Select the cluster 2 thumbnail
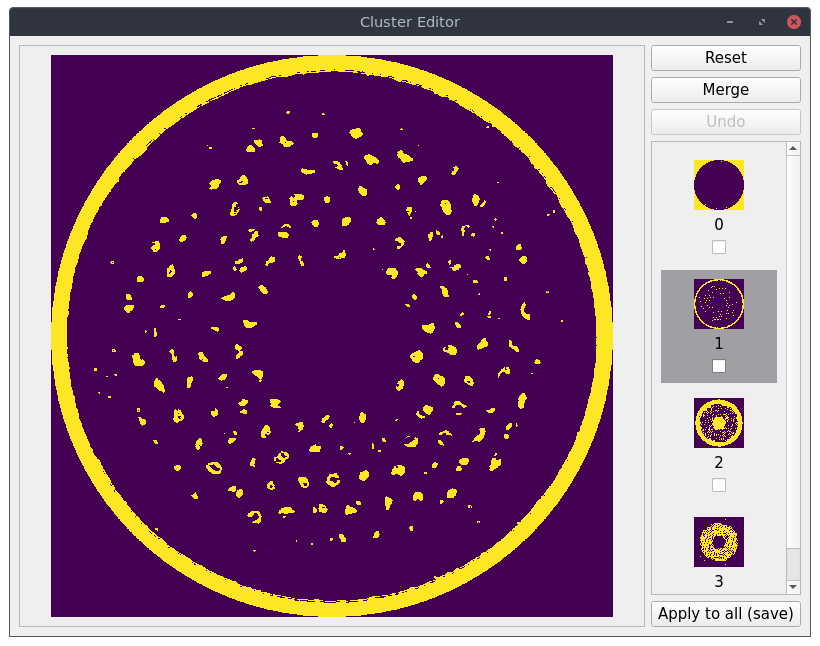This screenshot has height=646, width=820. pos(719,423)
